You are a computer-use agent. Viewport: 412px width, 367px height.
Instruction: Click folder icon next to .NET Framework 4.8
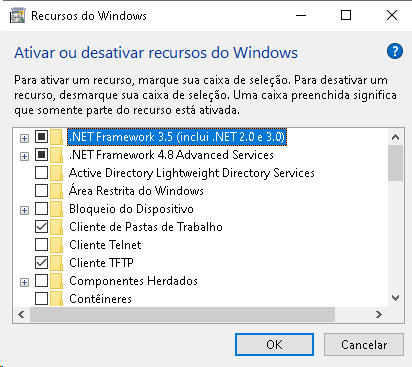tap(57, 155)
